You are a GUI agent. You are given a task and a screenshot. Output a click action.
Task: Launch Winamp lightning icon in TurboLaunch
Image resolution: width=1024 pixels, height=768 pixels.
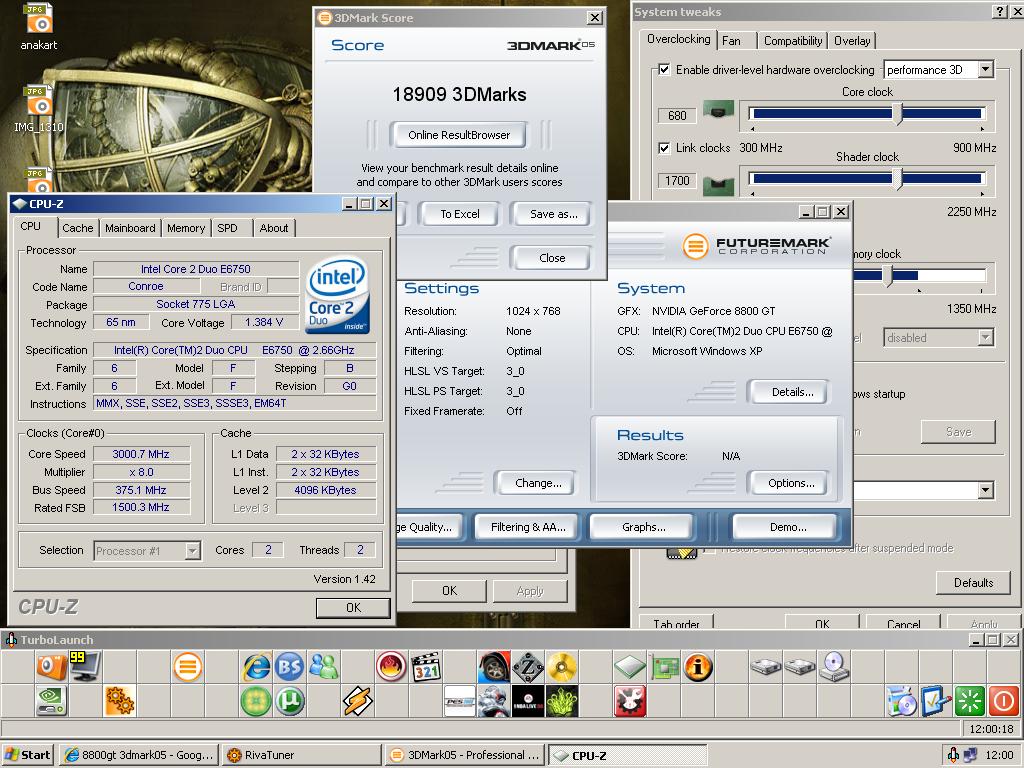coord(358,701)
